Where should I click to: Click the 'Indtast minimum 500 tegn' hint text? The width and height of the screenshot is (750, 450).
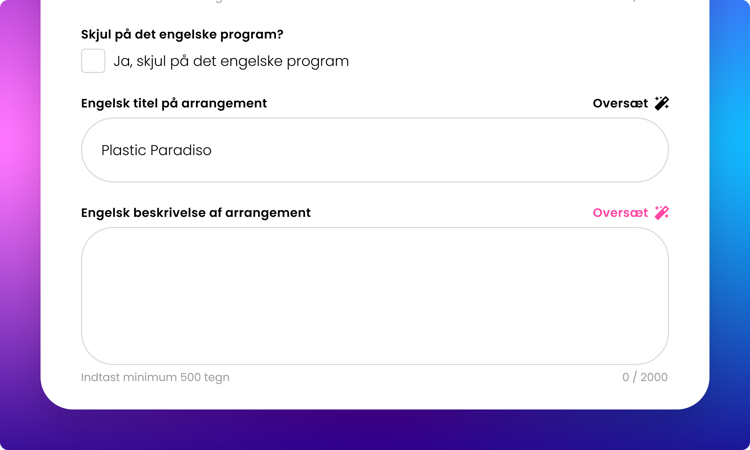(155, 377)
